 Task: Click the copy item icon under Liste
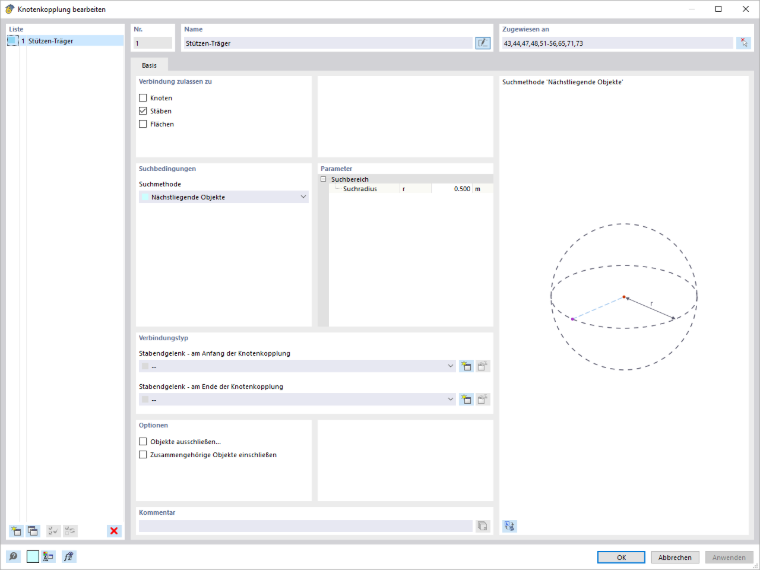[32, 531]
